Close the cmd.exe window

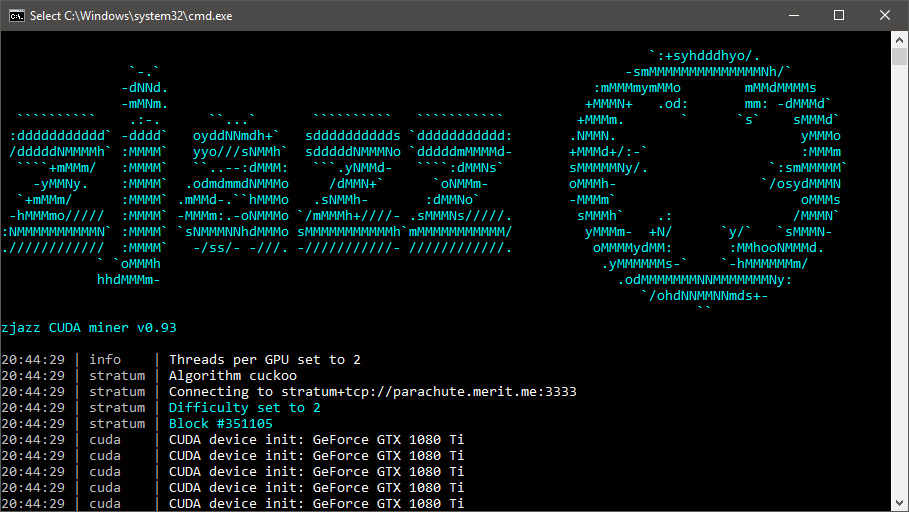click(x=885, y=16)
